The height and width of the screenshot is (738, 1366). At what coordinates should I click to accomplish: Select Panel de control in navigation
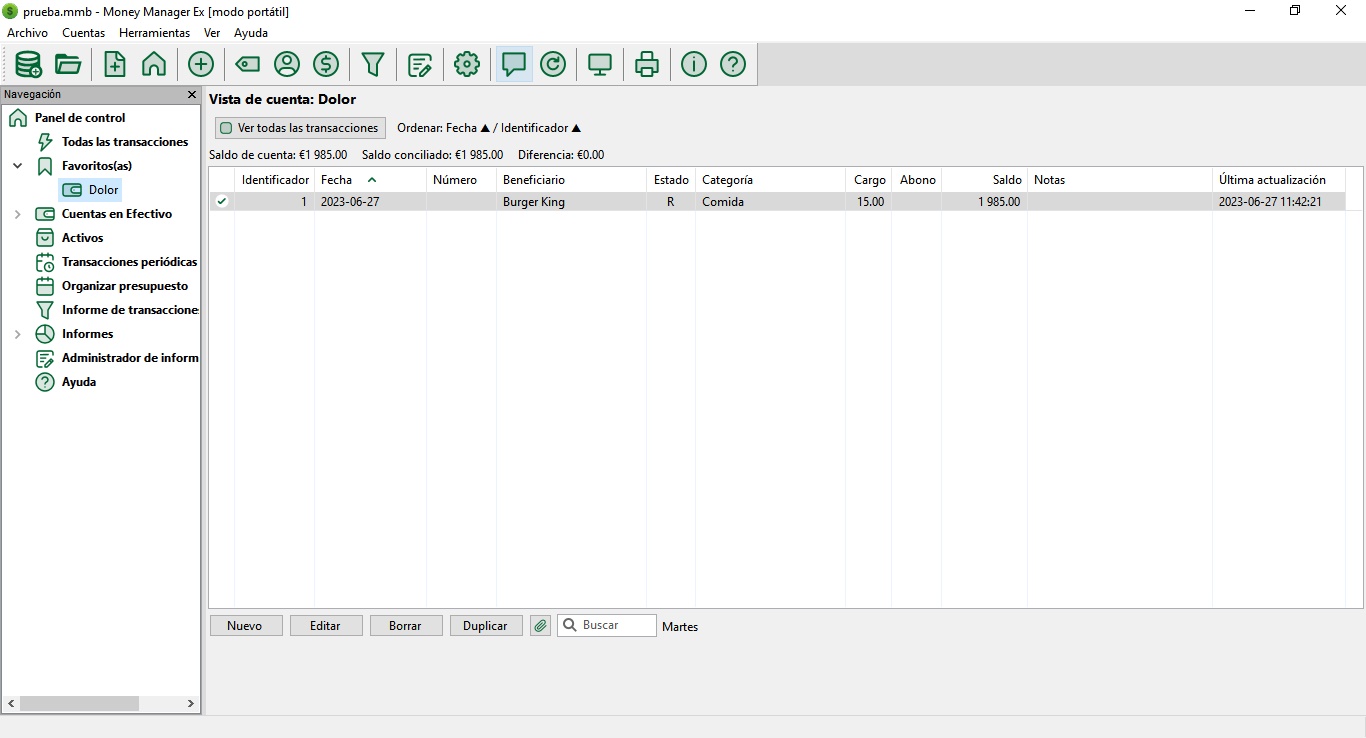click(x=80, y=118)
